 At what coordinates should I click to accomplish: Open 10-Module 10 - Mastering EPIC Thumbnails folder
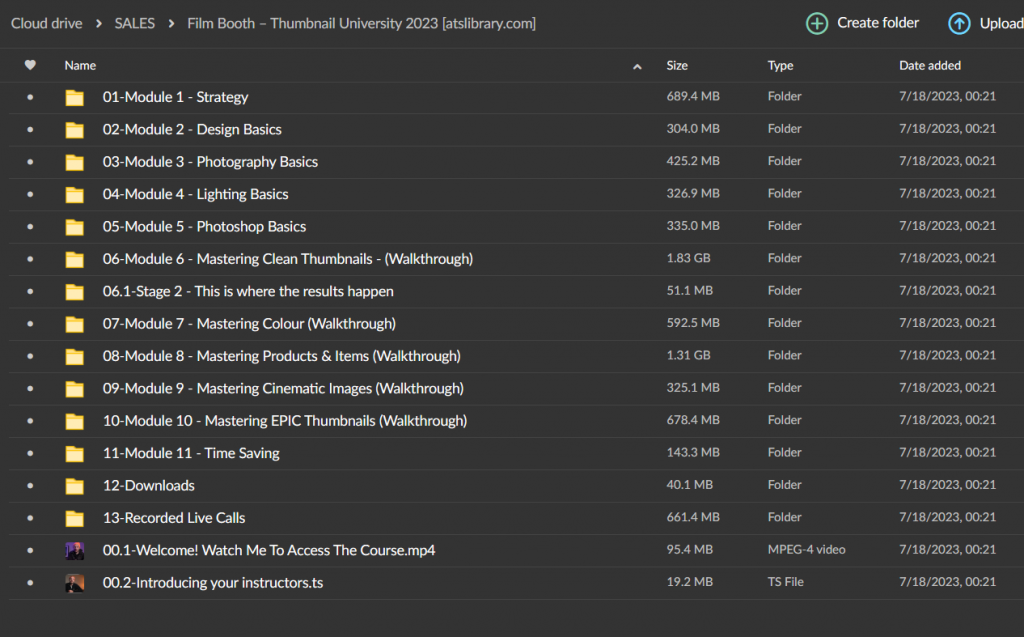(284, 421)
